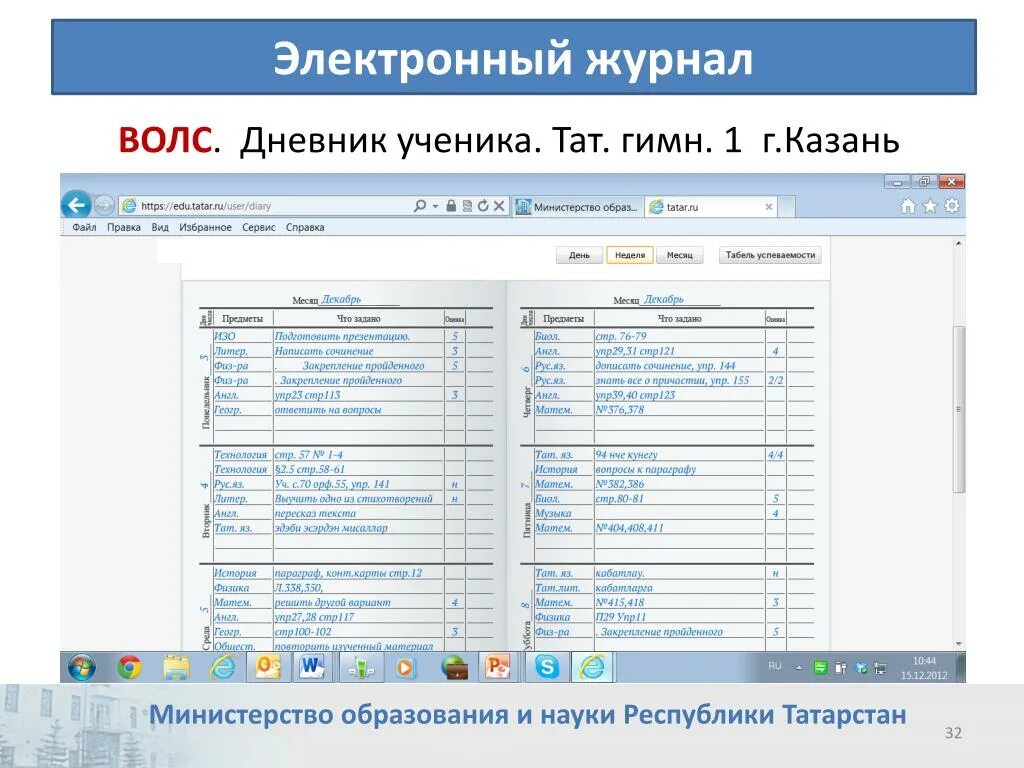Screen dimensions: 1024x768
Task: Click the scrollbar down arrow
Action: click(959, 643)
